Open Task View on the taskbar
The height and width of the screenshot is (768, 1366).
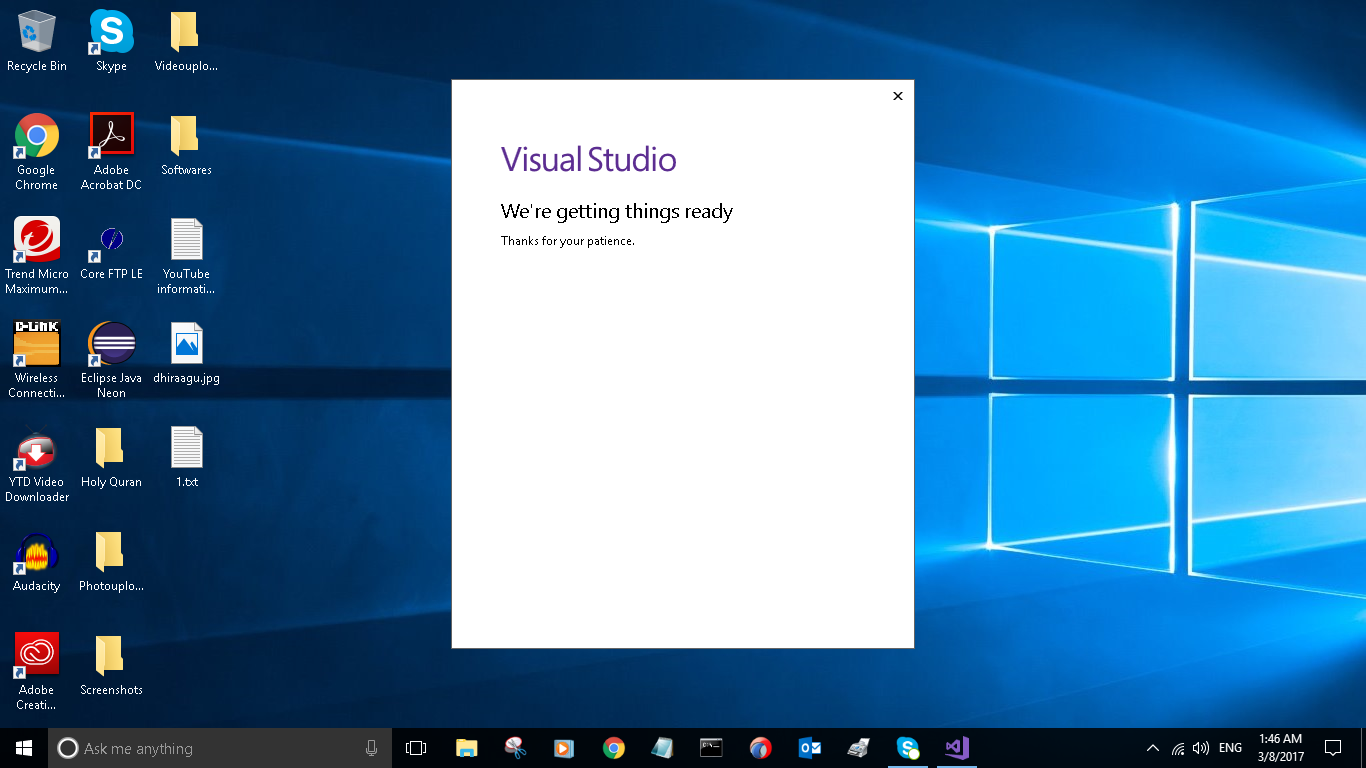pos(415,747)
